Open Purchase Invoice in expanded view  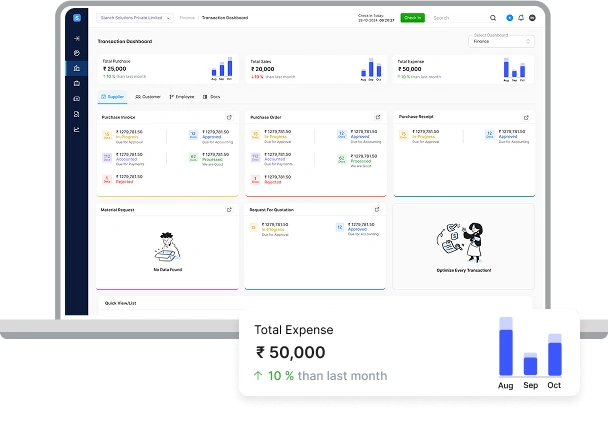tap(229, 117)
